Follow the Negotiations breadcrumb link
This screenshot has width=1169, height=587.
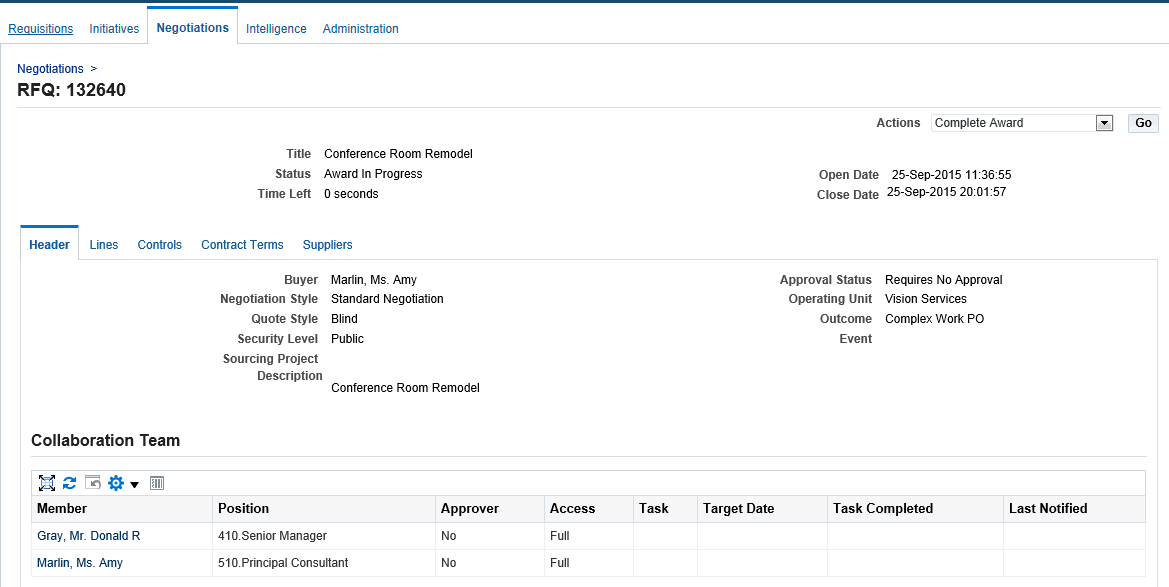[x=50, y=69]
